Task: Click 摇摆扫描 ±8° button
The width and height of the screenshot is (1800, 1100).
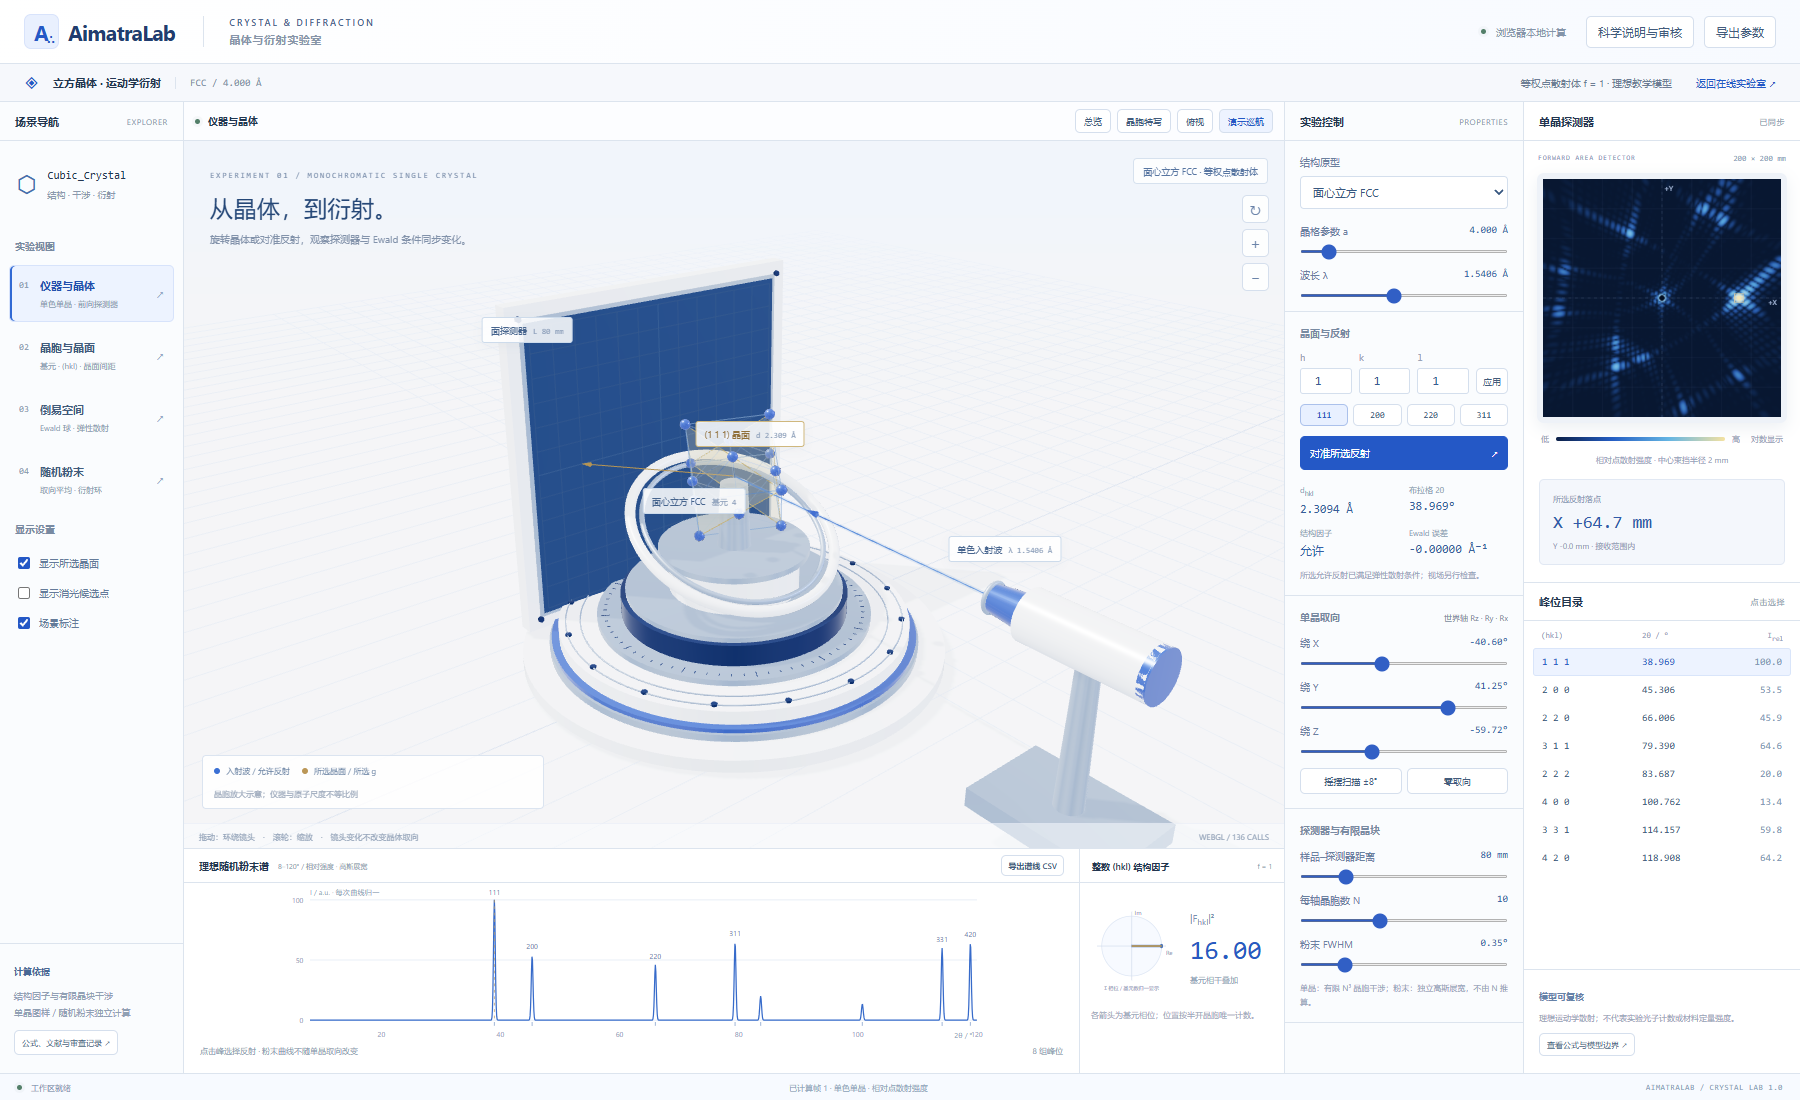Action: tap(1350, 781)
